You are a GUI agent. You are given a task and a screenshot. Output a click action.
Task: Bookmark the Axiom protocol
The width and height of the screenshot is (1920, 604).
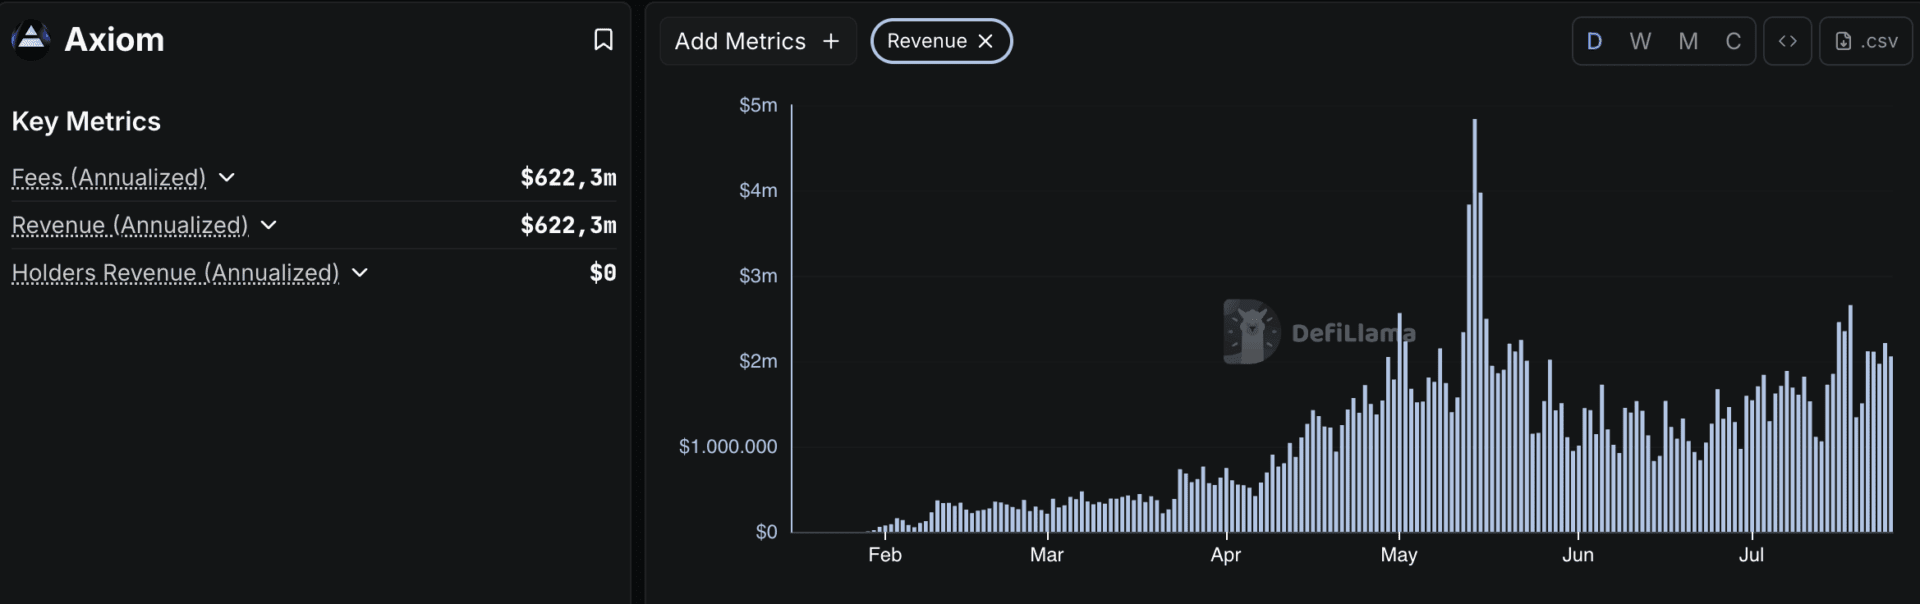pos(603,40)
